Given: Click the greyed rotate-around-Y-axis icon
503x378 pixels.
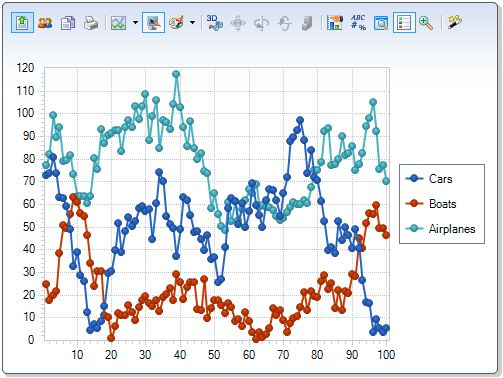Looking at the screenshot, I should tap(284, 23).
